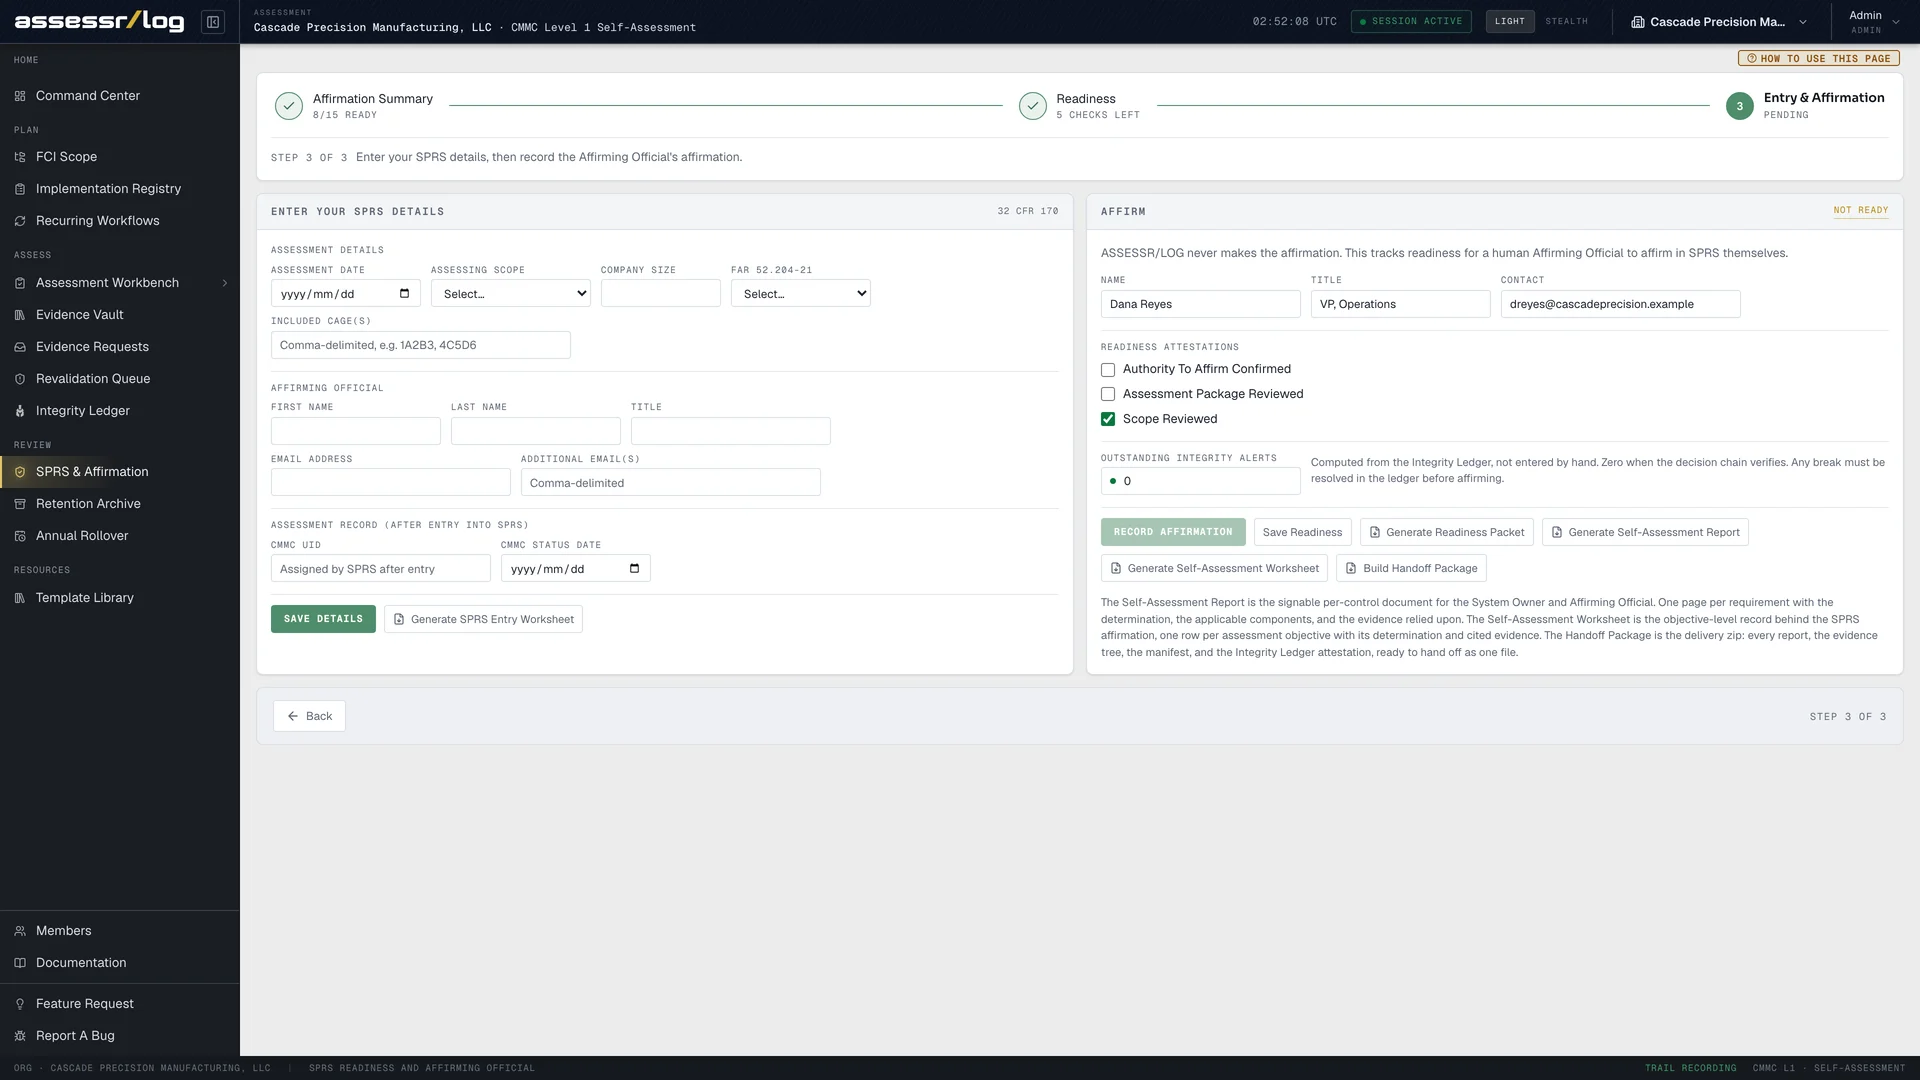The image size is (1920, 1080).
Task: Click the step 3 Entry & Affirmation circle
Action: pyautogui.click(x=1740, y=106)
